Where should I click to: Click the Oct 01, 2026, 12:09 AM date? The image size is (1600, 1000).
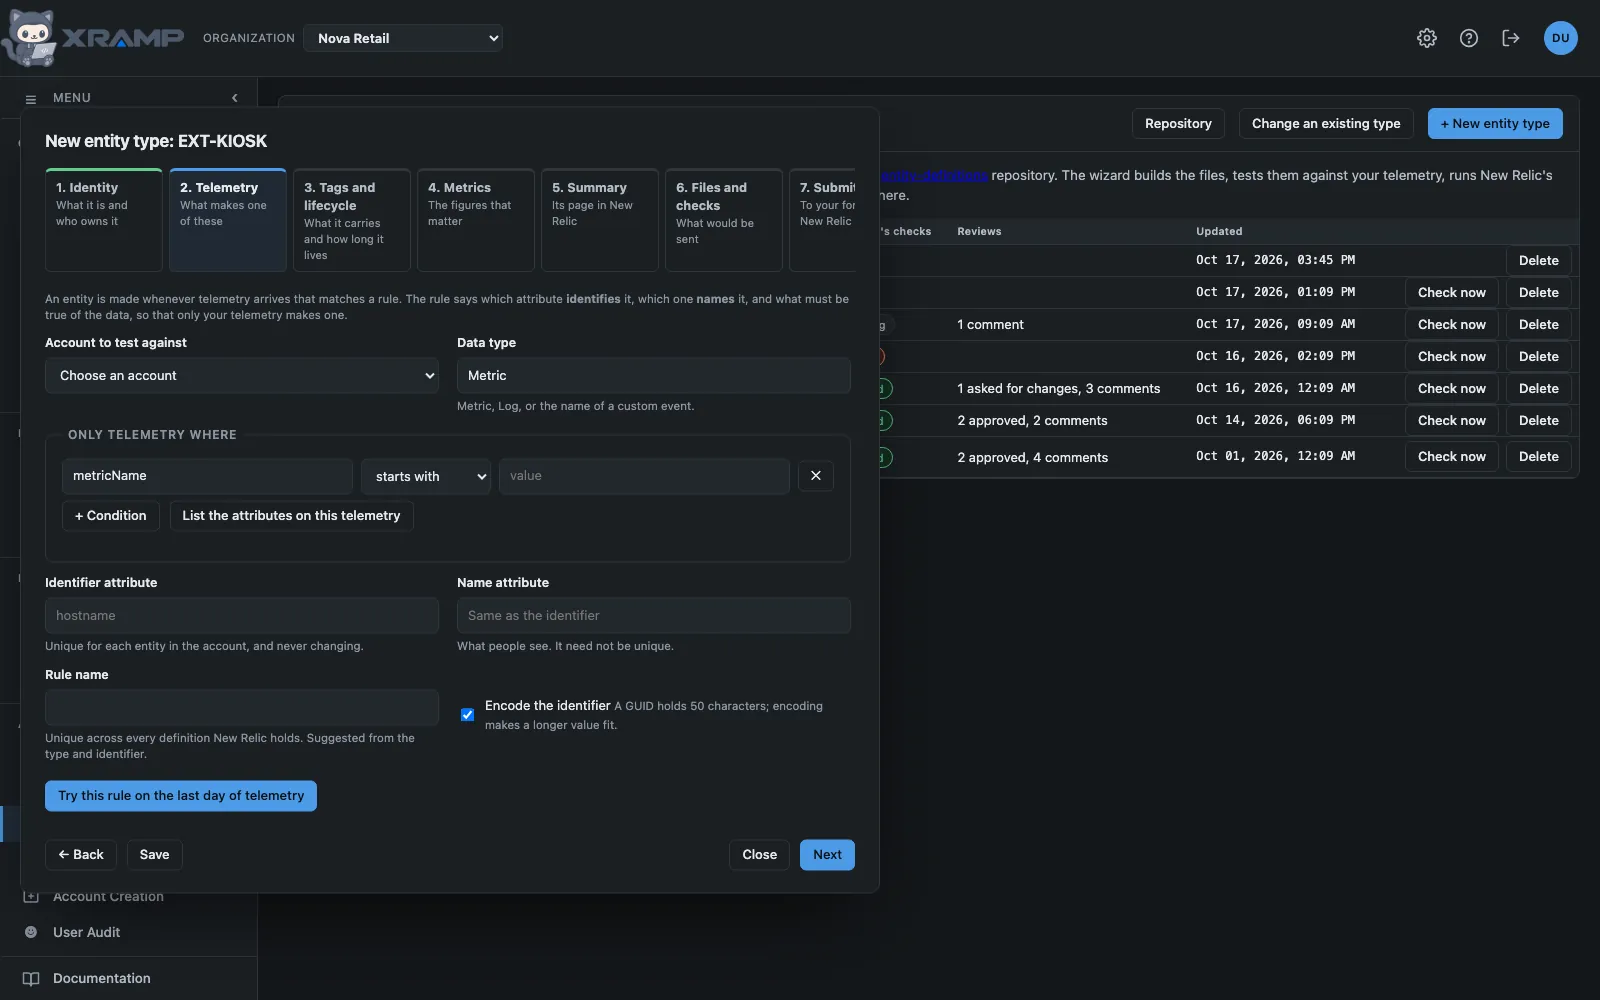tap(1275, 456)
